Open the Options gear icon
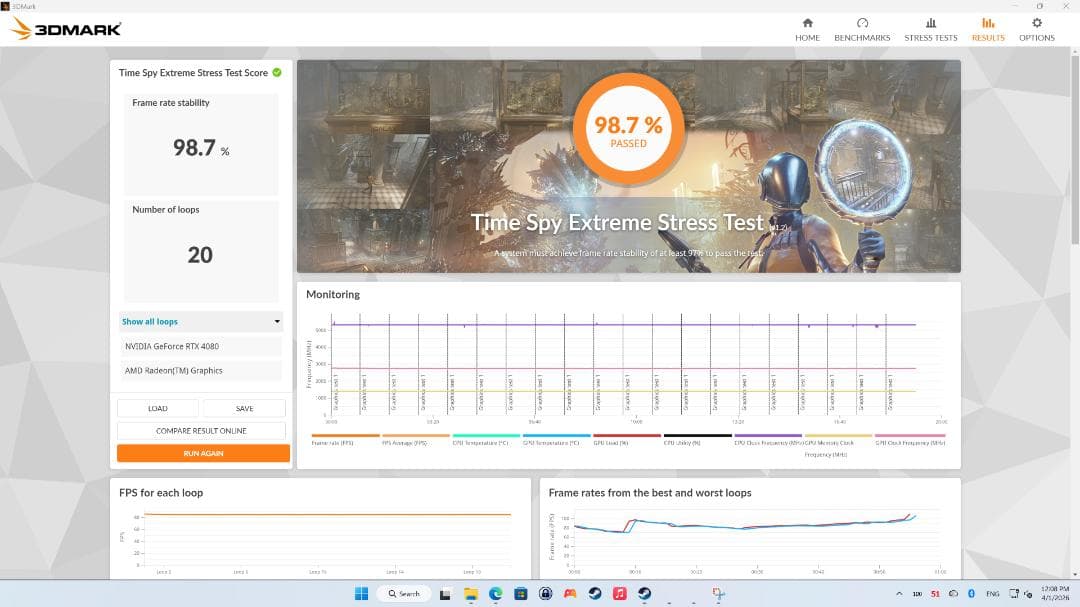The image size is (1080, 607). tap(1037, 23)
